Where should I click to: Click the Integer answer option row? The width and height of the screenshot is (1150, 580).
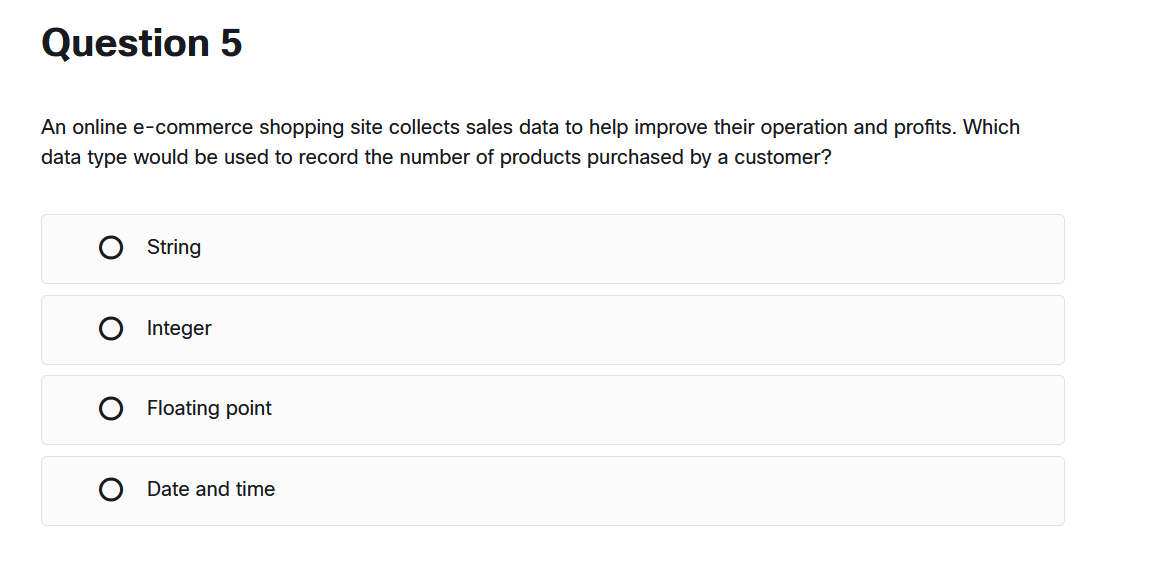click(x=552, y=329)
